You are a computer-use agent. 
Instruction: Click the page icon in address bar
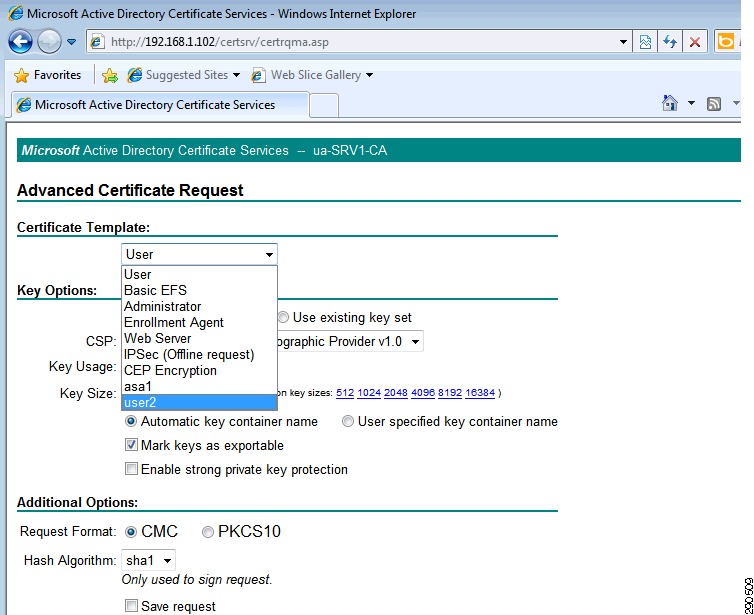(98, 42)
